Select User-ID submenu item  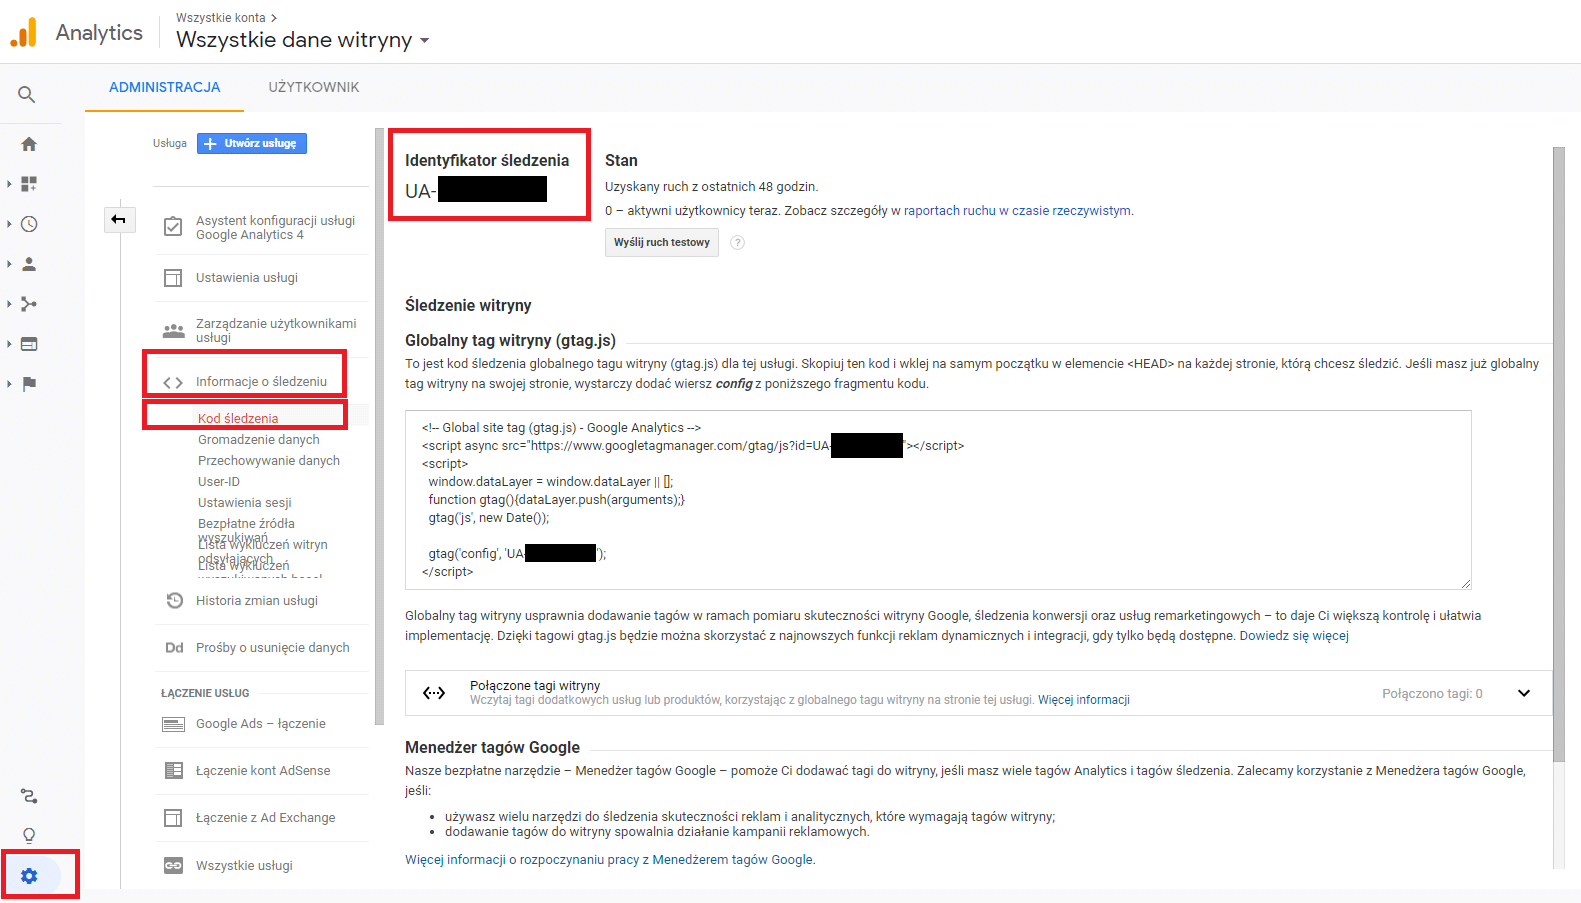point(219,482)
